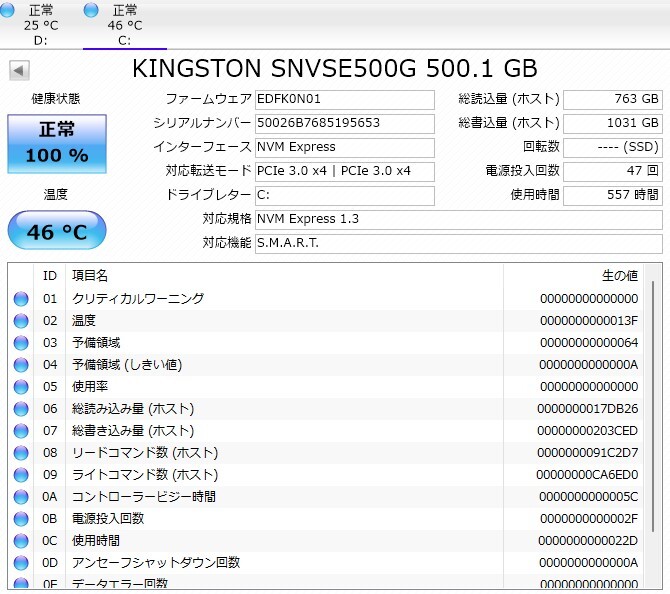This screenshot has height=594, width=670.
Task: Click the standard field NVM Express 1.3
Action: tap(458, 219)
